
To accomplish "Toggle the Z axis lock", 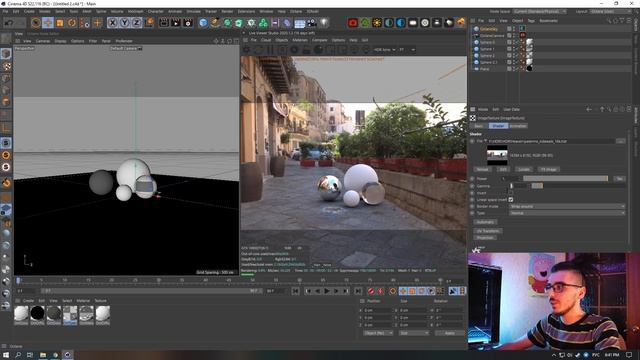I will pyautogui.click(x=136, y=23).
